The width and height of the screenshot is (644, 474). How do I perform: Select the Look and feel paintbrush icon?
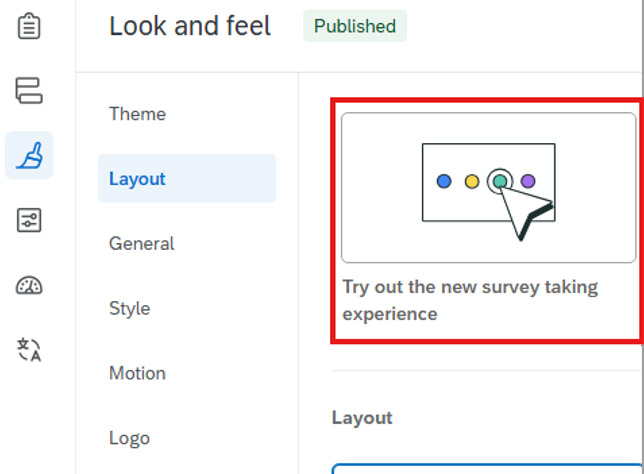[x=29, y=155]
